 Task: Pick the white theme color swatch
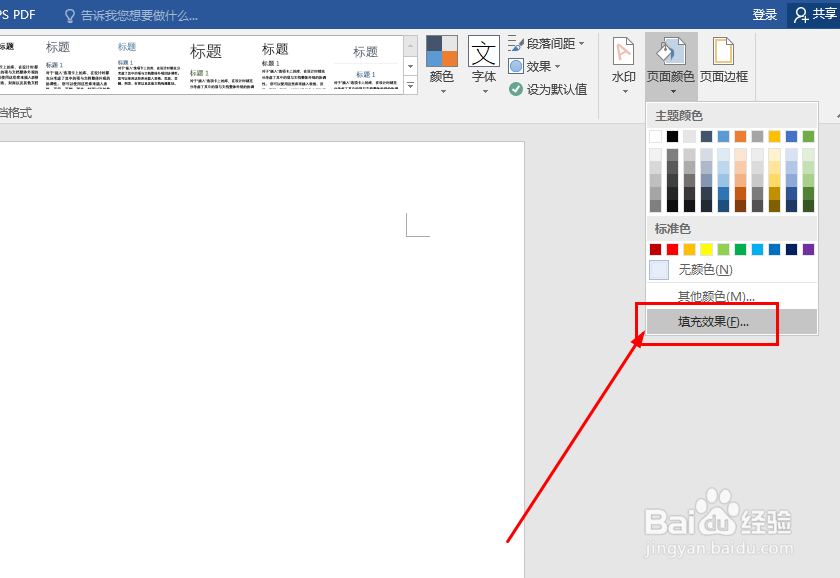click(x=655, y=137)
